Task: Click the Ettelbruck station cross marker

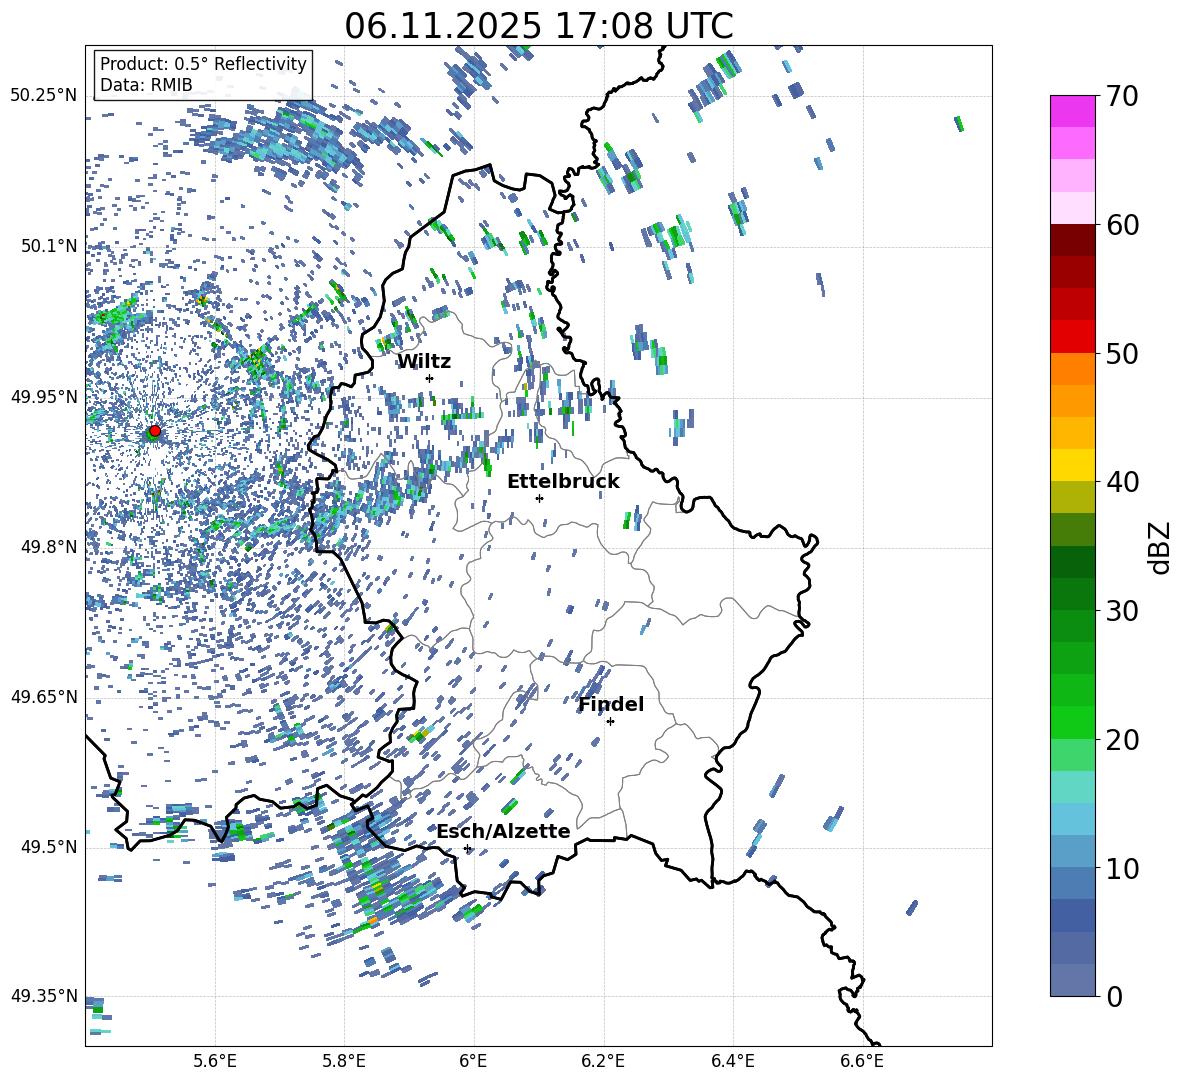Action: click(x=539, y=498)
